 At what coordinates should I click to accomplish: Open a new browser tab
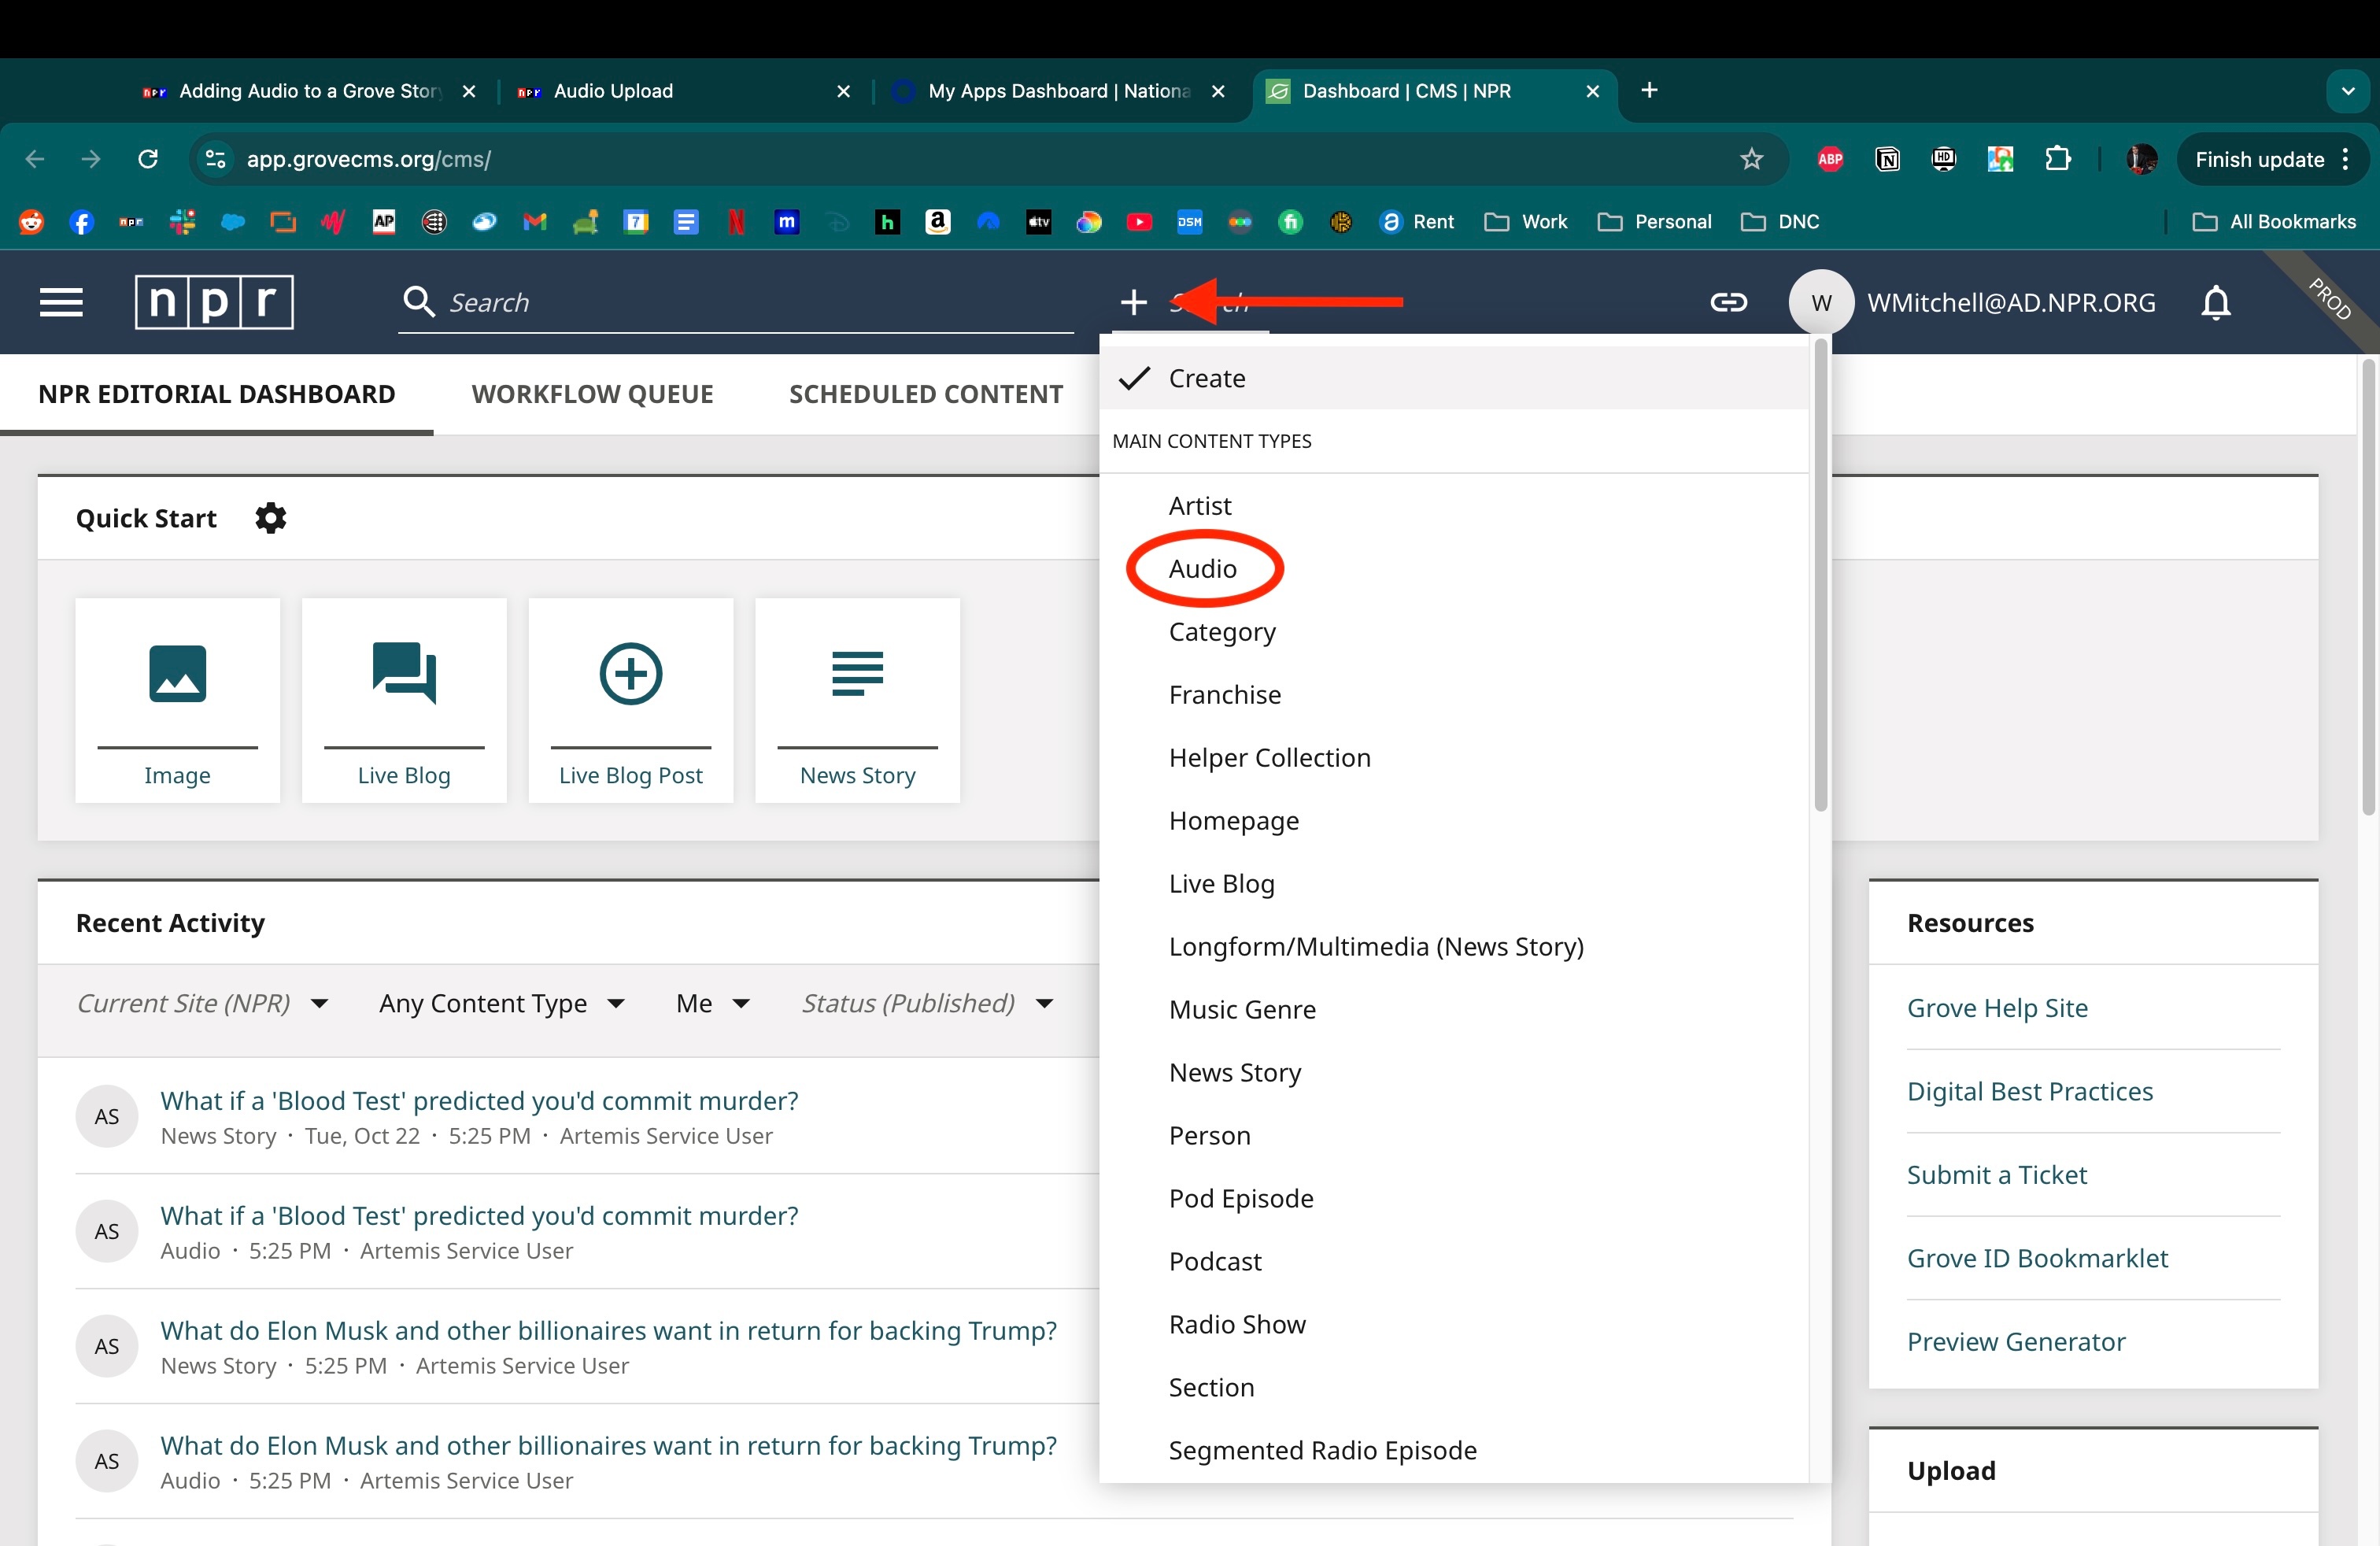click(x=1650, y=91)
